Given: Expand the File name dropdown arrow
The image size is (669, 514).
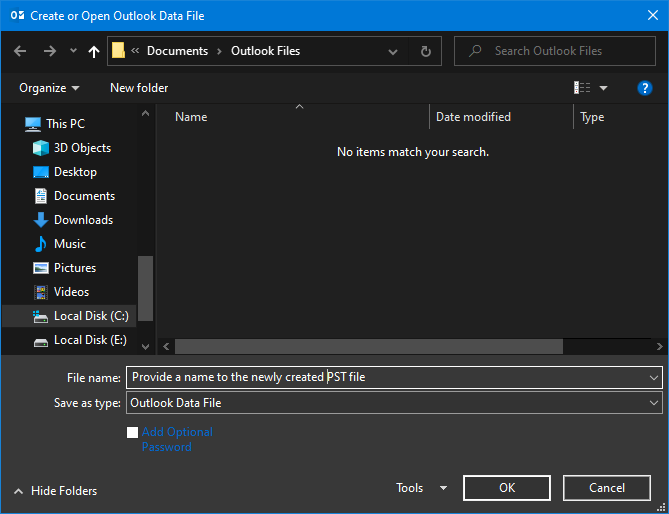Looking at the screenshot, I should click(x=654, y=378).
